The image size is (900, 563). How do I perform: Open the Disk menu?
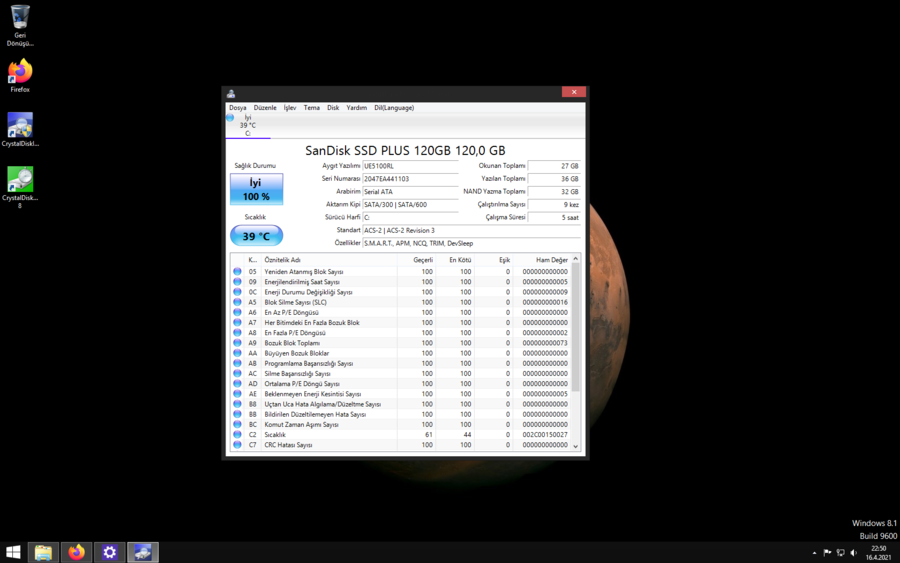pos(333,107)
